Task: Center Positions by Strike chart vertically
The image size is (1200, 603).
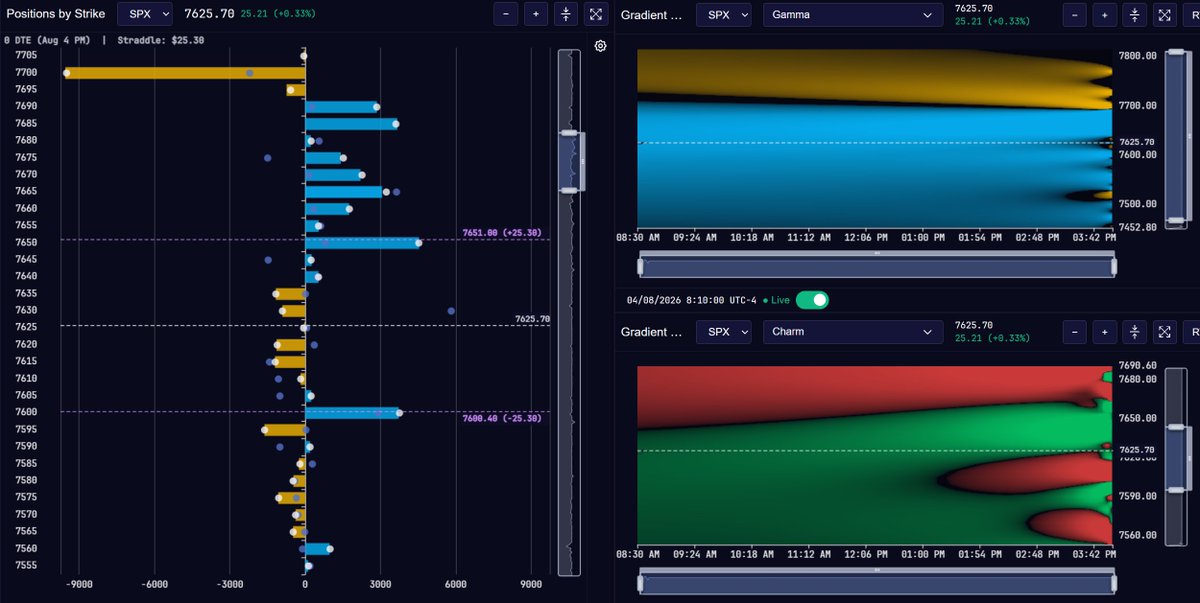Action: pyautogui.click(x=566, y=14)
